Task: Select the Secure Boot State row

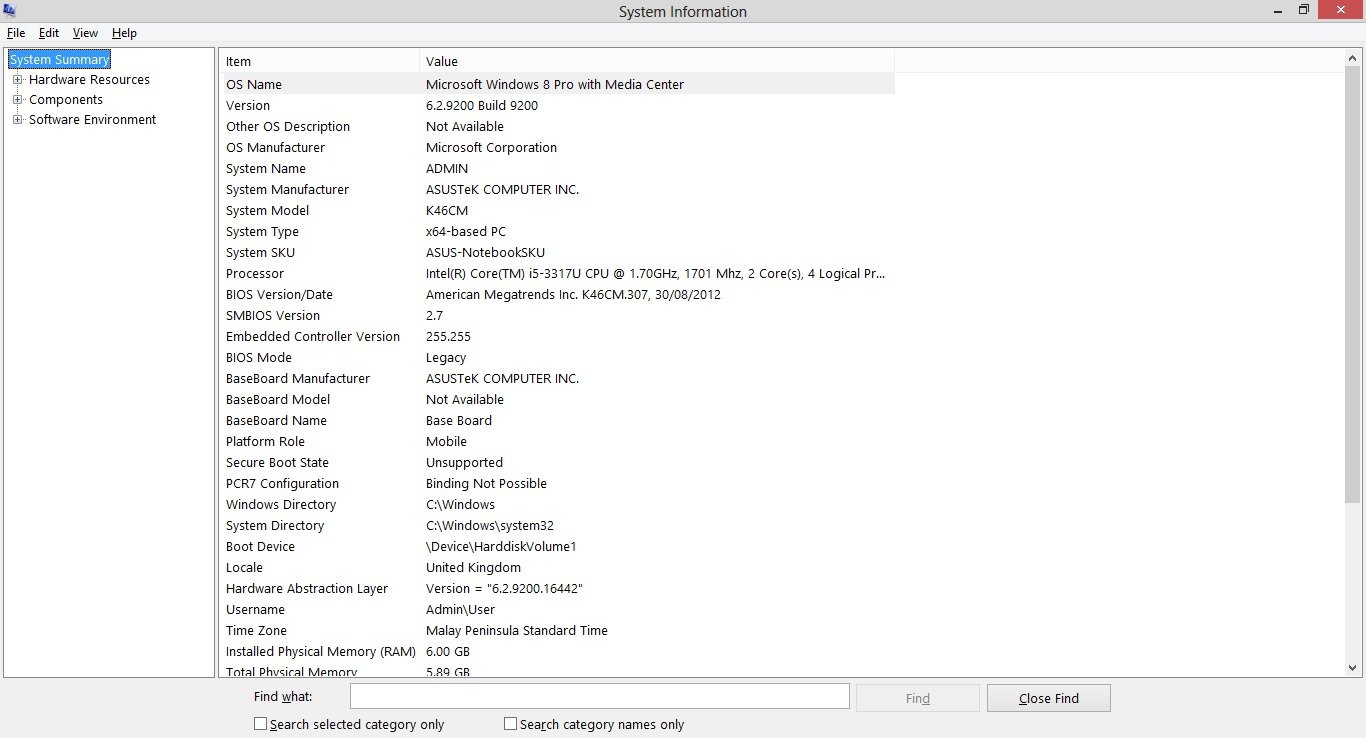Action: (557, 463)
